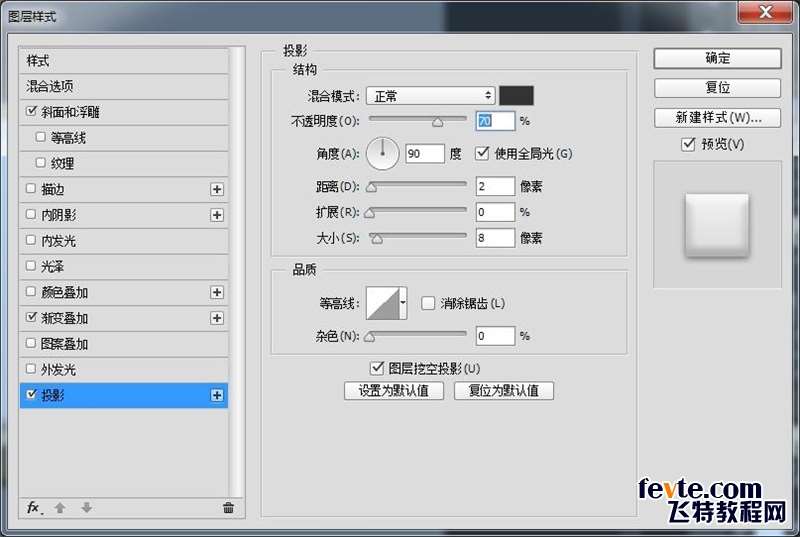Add another 颜色叠加 effect with plus icon

point(217,292)
